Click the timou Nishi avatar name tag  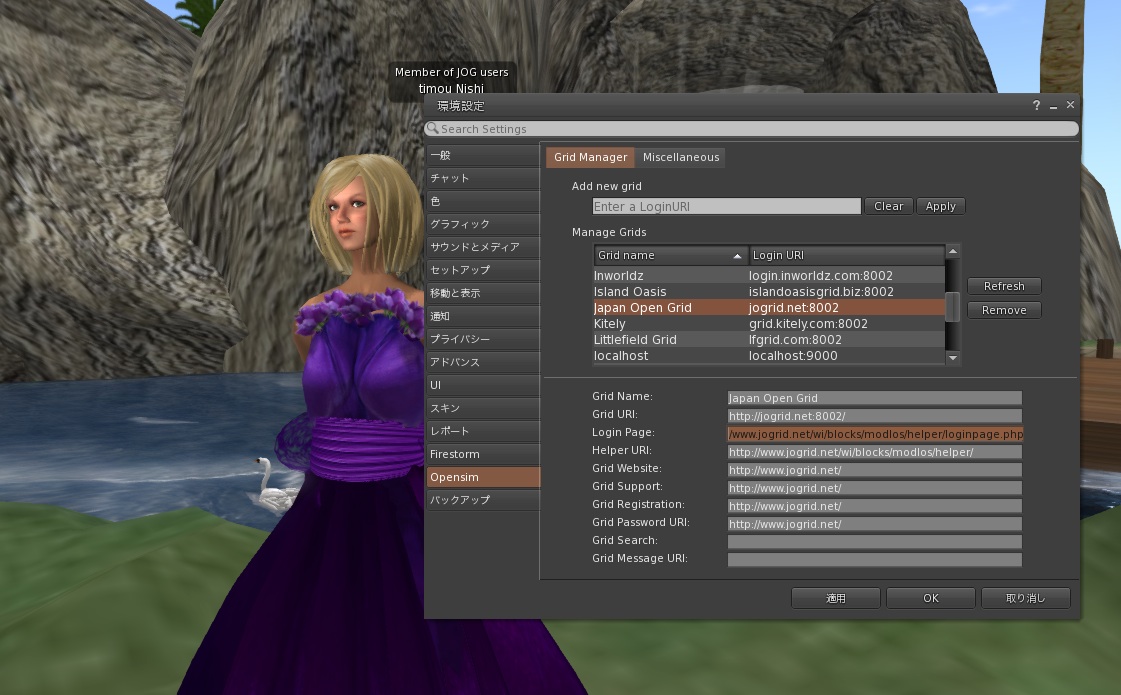pos(451,89)
